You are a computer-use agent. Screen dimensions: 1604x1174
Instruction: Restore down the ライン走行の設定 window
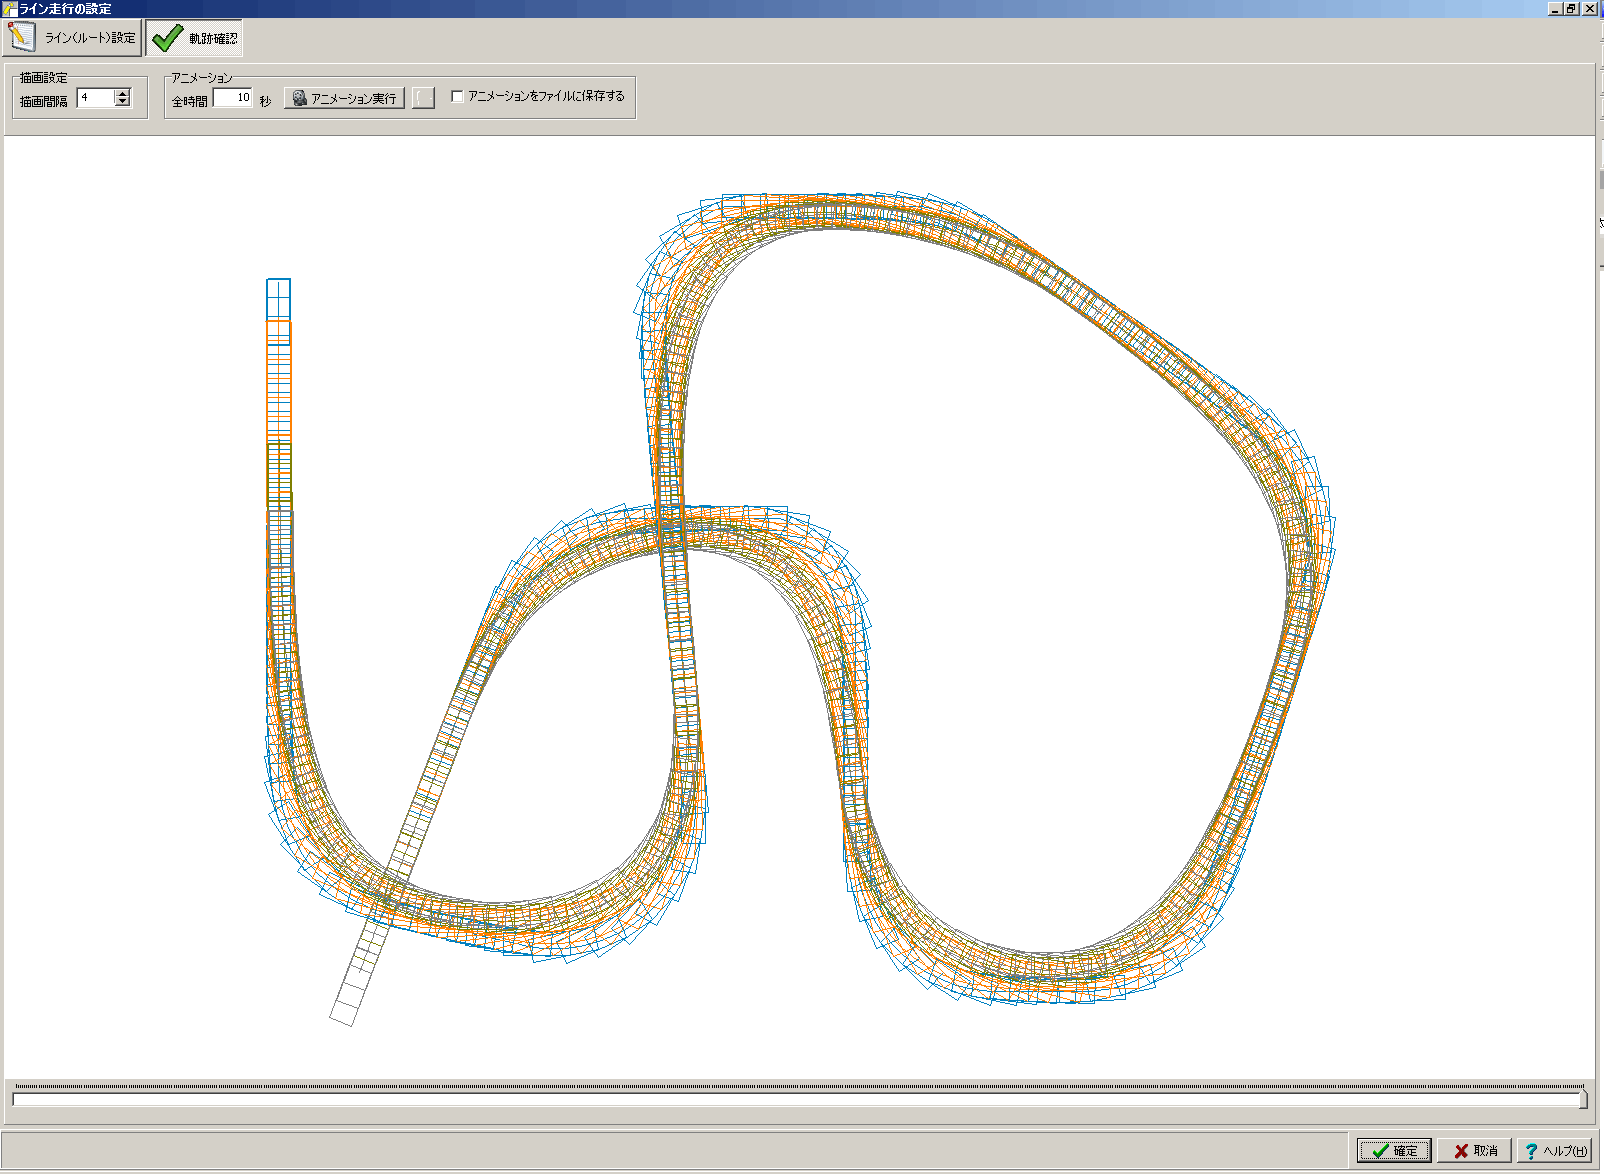pyautogui.click(x=1571, y=8)
